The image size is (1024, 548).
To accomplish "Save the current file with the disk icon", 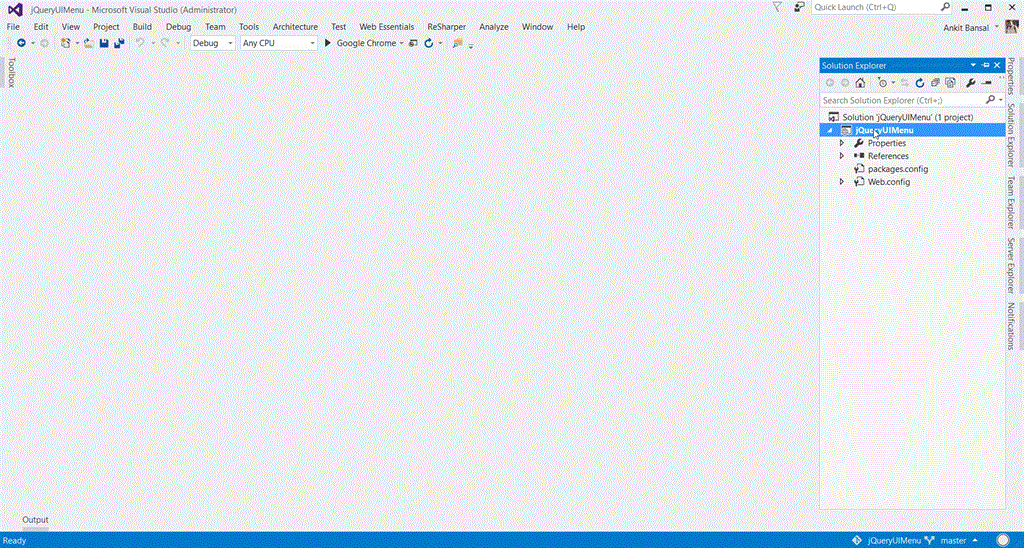I will 104,43.
